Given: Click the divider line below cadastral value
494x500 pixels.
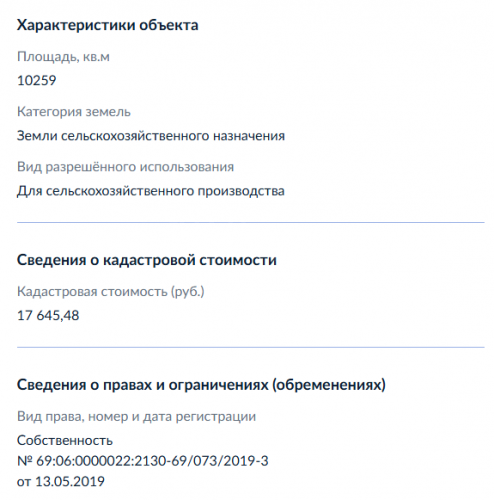Looking at the screenshot, I should (251, 347).
